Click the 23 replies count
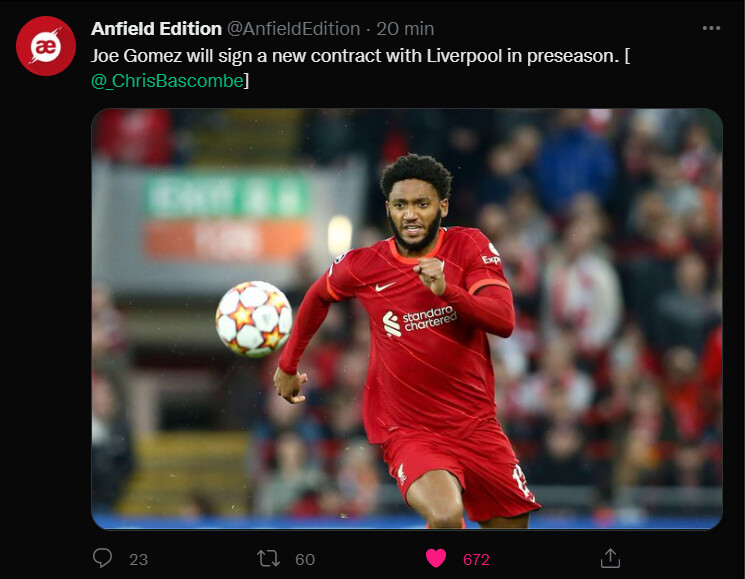745x579 pixels. 138,560
